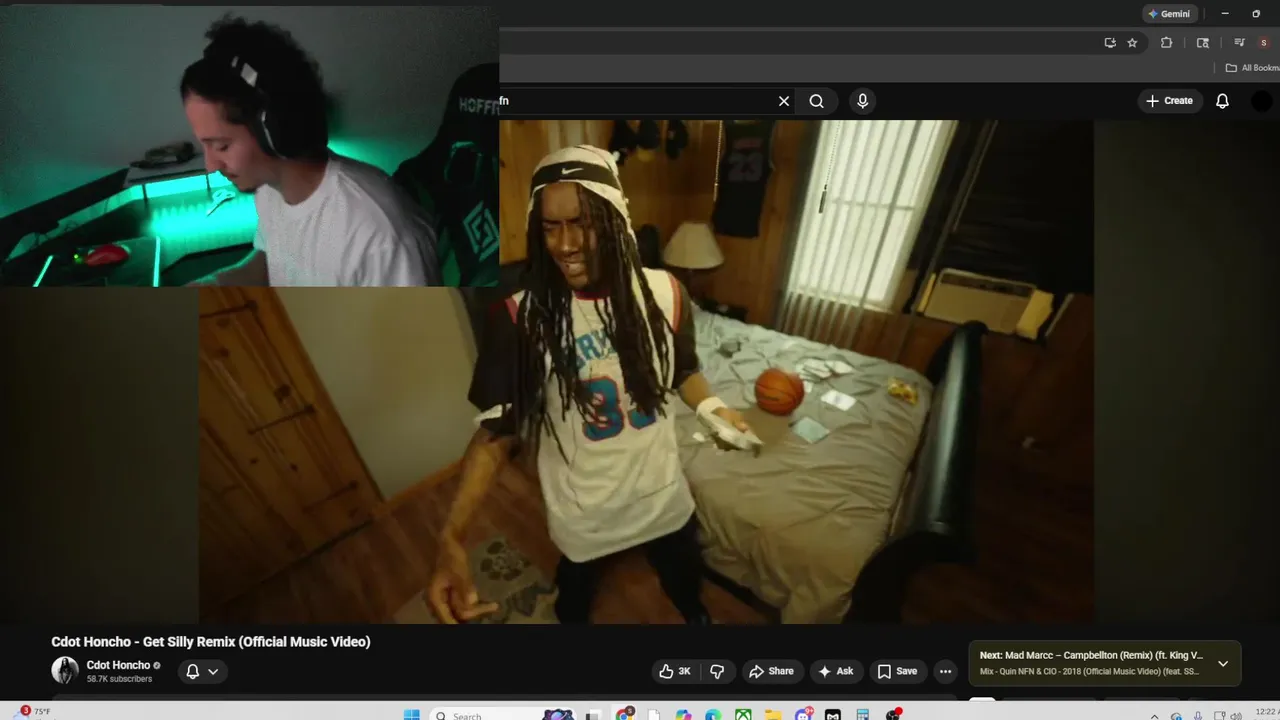Open microphone icon in system tray
The height and width of the screenshot is (720, 1280).
point(1198,716)
